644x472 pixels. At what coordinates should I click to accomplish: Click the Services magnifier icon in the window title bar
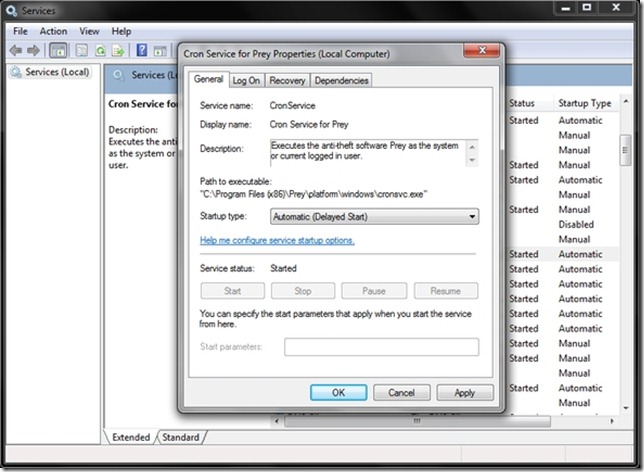pyautogui.click(x=12, y=11)
